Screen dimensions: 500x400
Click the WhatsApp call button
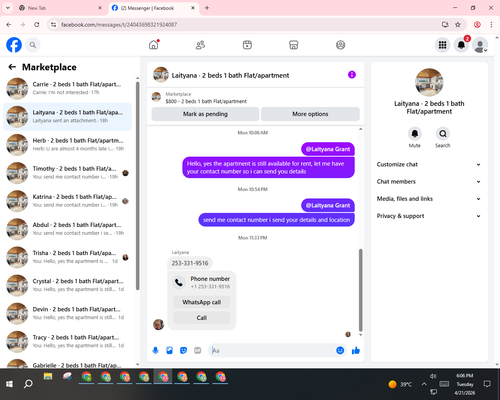pos(202,302)
